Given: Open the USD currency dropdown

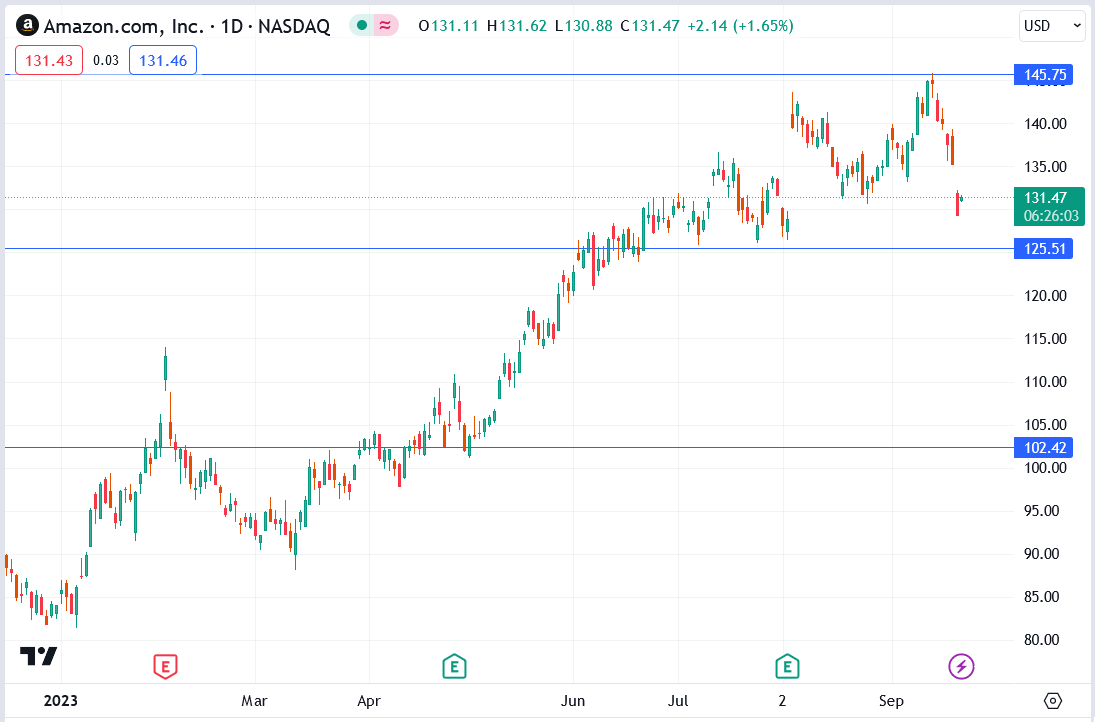Looking at the screenshot, I should (1052, 26).
